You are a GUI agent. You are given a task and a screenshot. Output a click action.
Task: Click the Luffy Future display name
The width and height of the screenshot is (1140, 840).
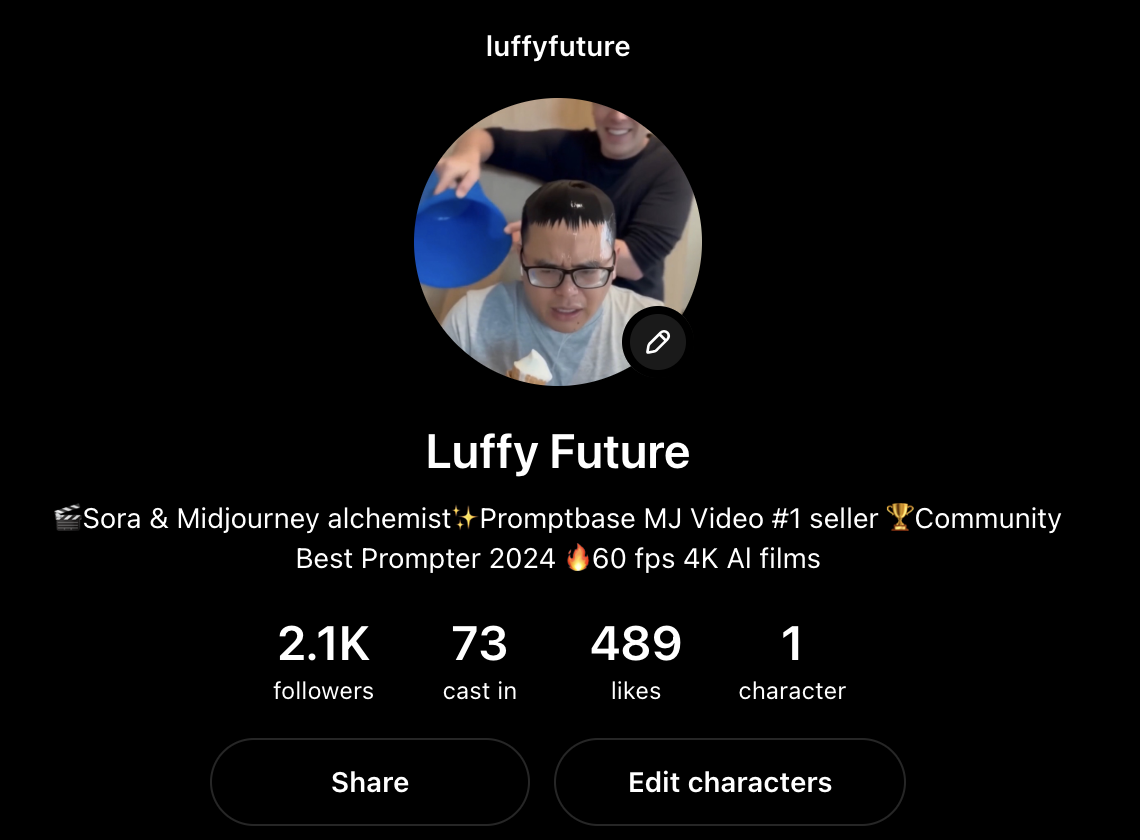tap(558, 452)
